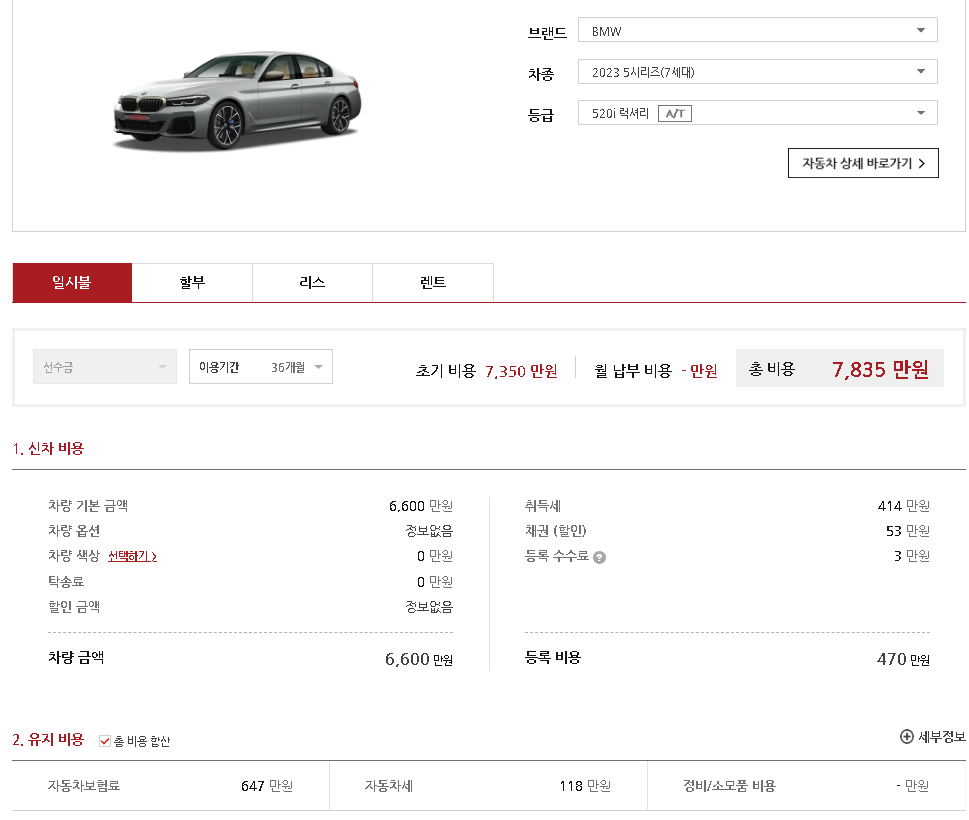Image resolution: width=969 pixels, height=820 pixels.
Task: Click the 채권 (할인) 53 만원 value
Action: point(908,531)
